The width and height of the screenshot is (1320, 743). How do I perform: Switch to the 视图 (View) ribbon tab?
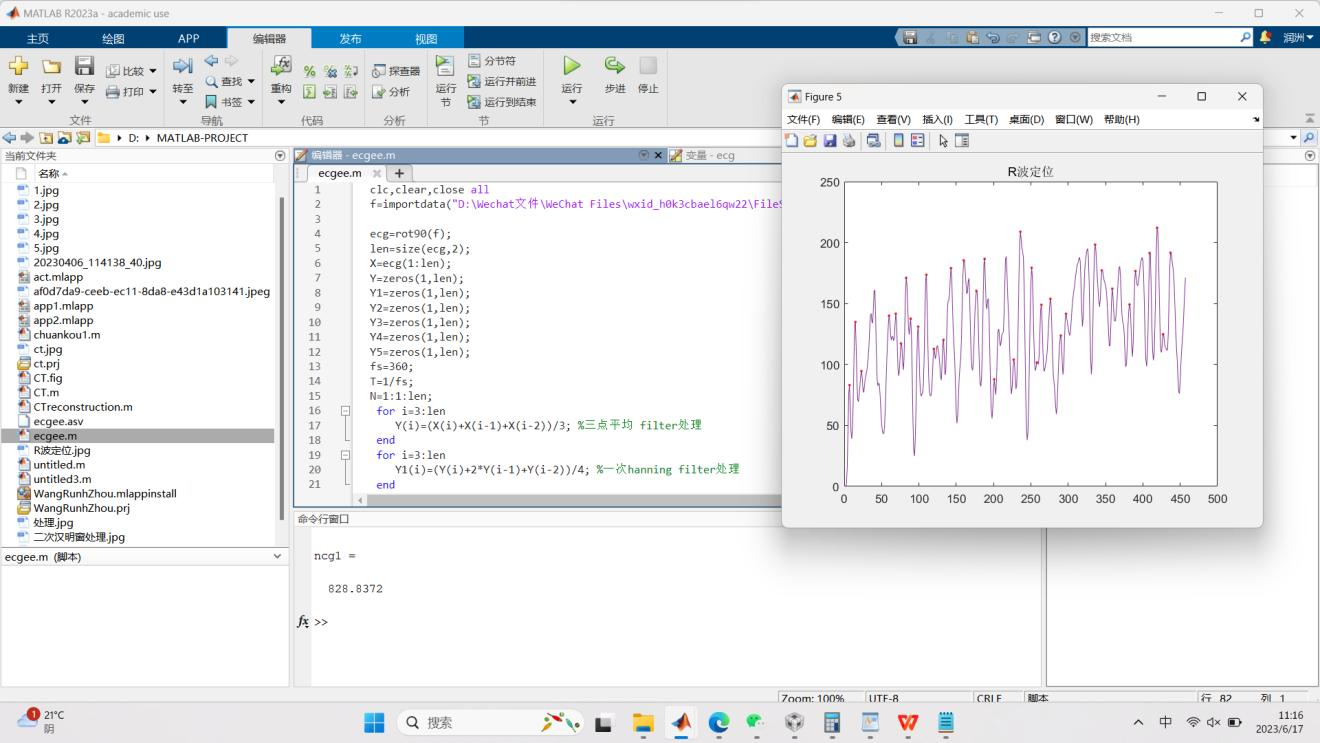426,39
